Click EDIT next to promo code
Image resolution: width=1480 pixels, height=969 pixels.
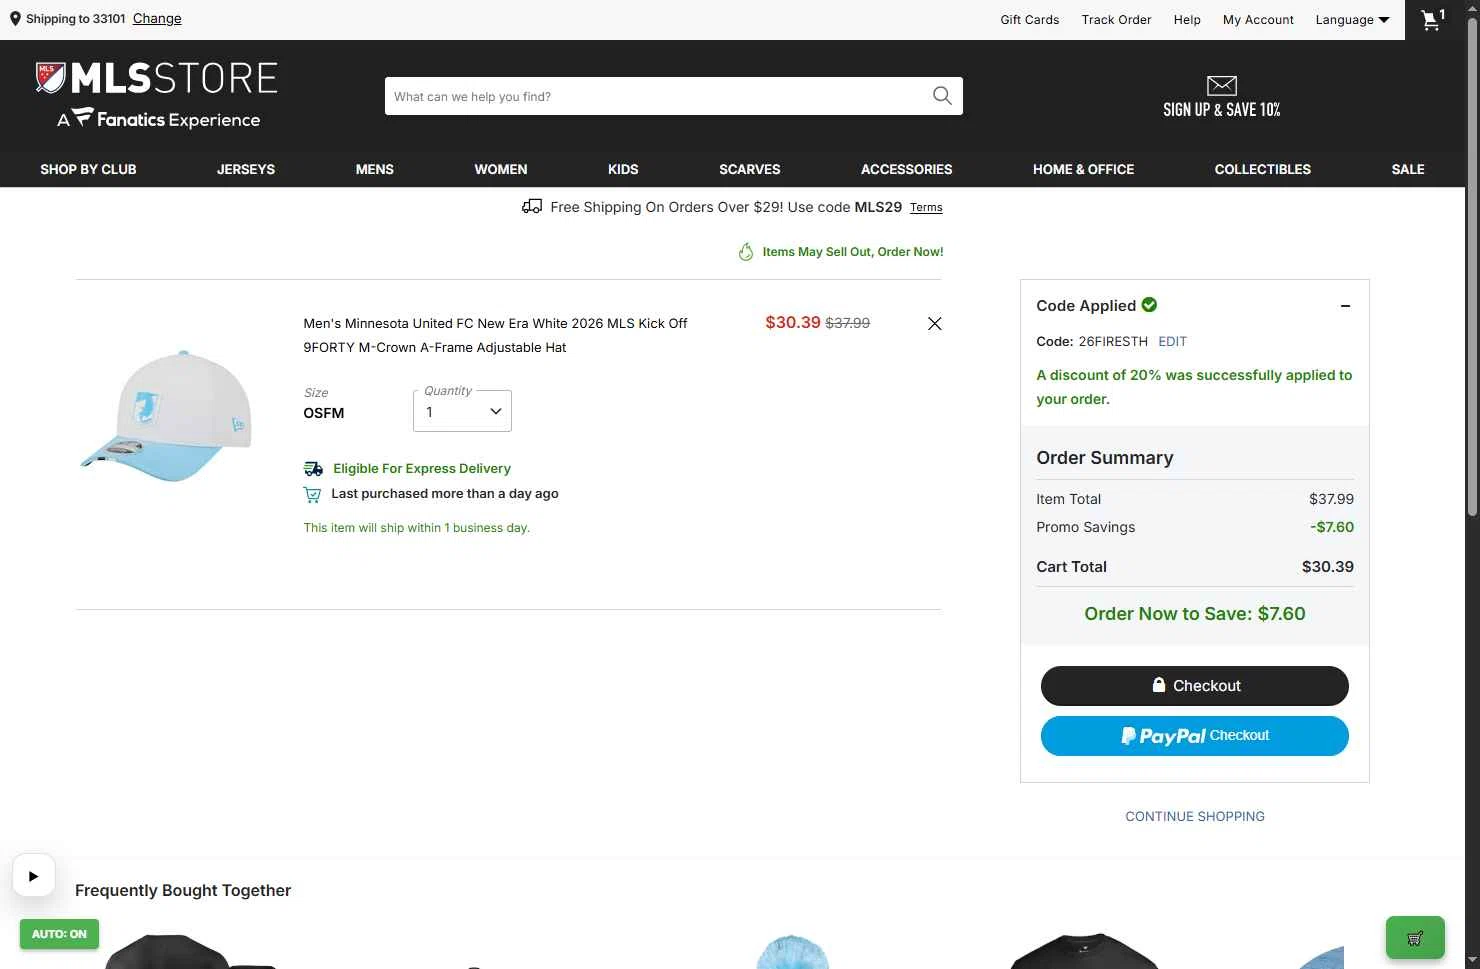click(x=1172, y=341)
